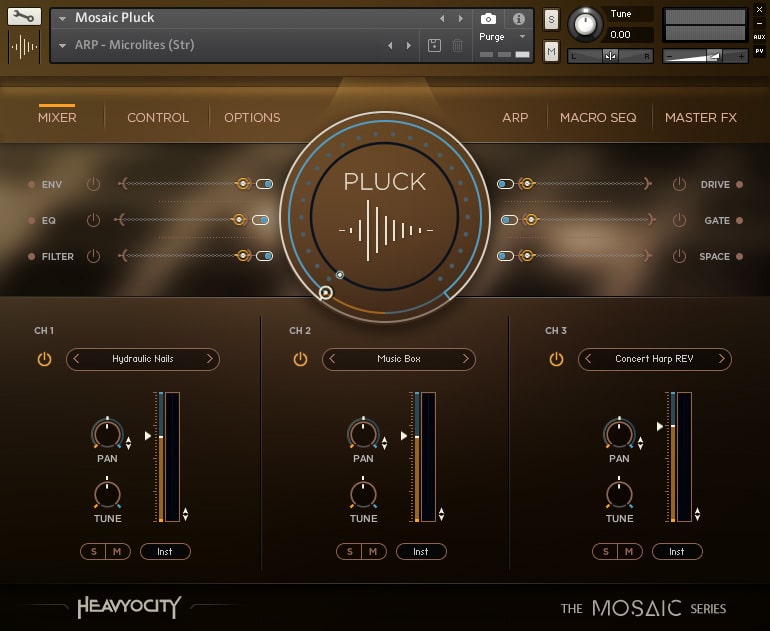Save the snapshot with floppy disk icon
Image resolution: width=770 pixels, height=631 pixels.
click(434, 46)
